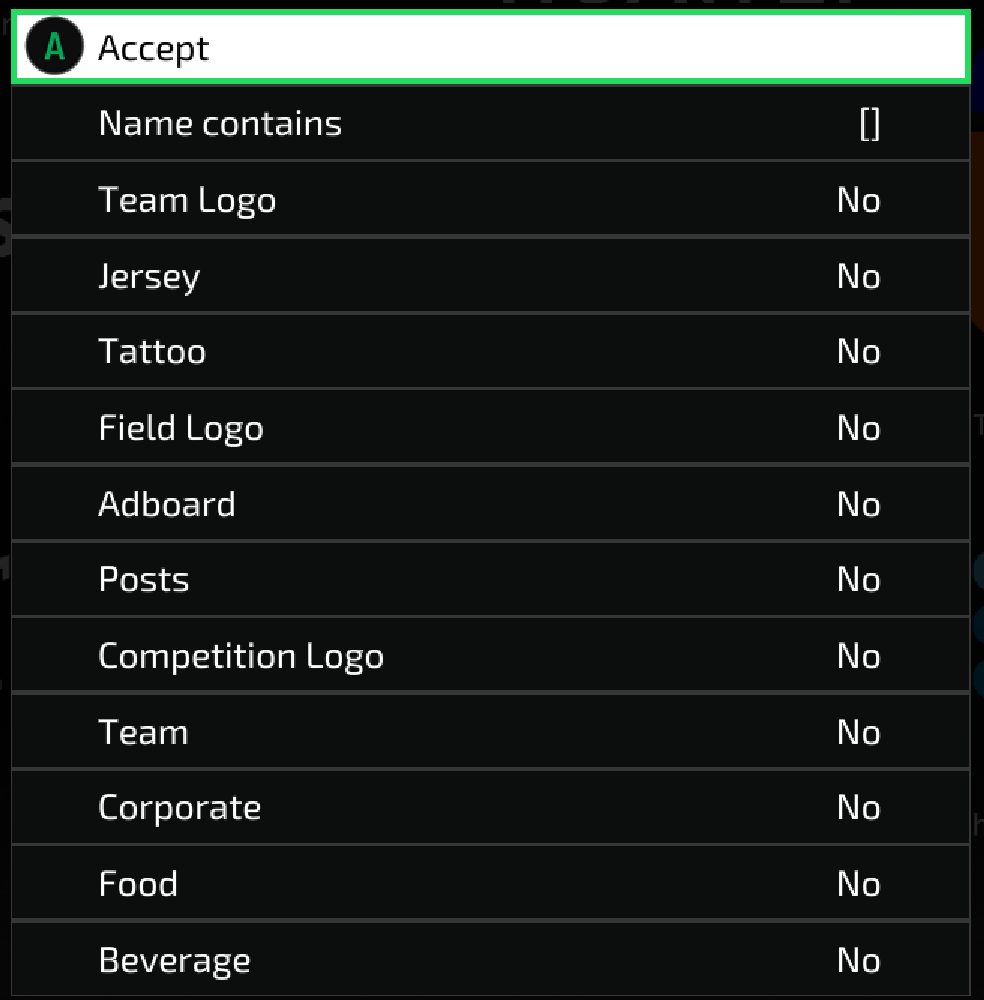Edit the empty brackets value for Name contains
The height and width of the screenshot is (1000, 984).
pos(869,124)
